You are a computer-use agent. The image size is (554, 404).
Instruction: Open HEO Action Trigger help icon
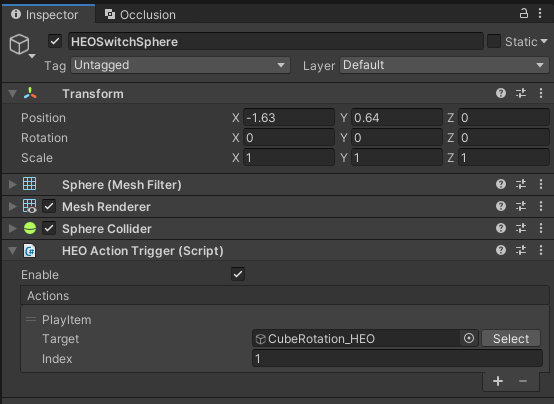[x=501, y=251]
